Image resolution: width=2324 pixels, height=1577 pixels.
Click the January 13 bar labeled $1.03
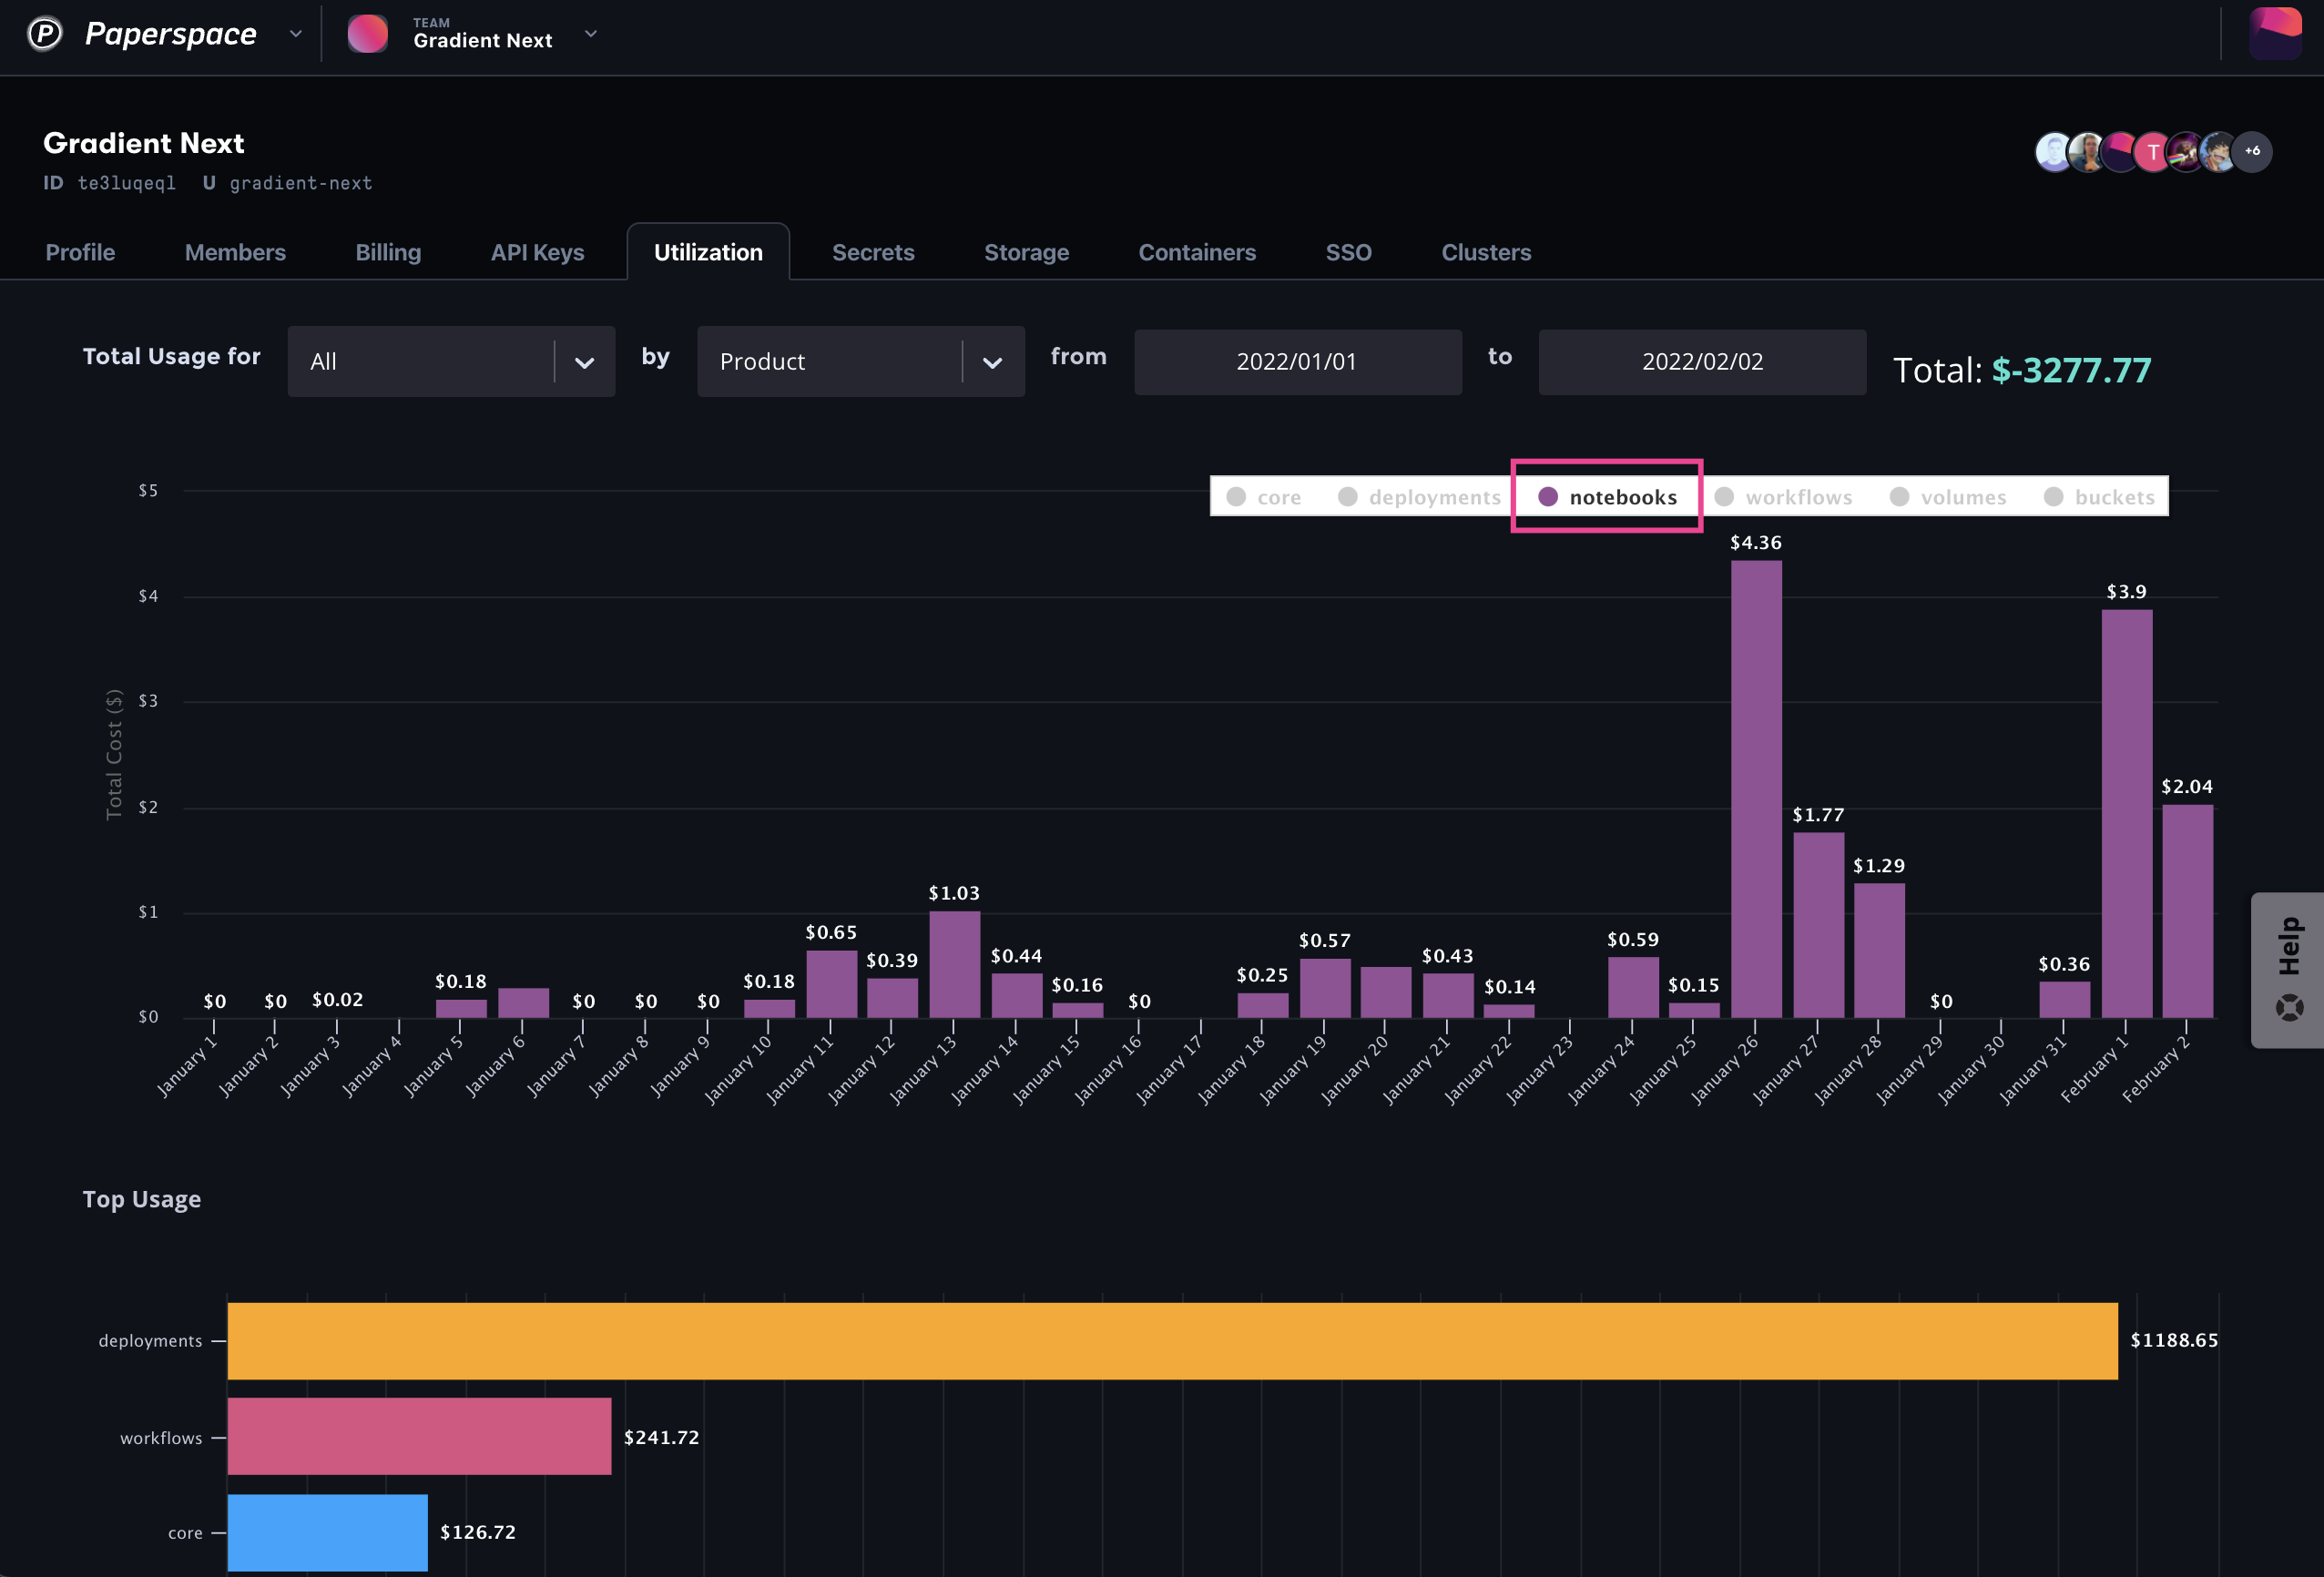(954, 964)
